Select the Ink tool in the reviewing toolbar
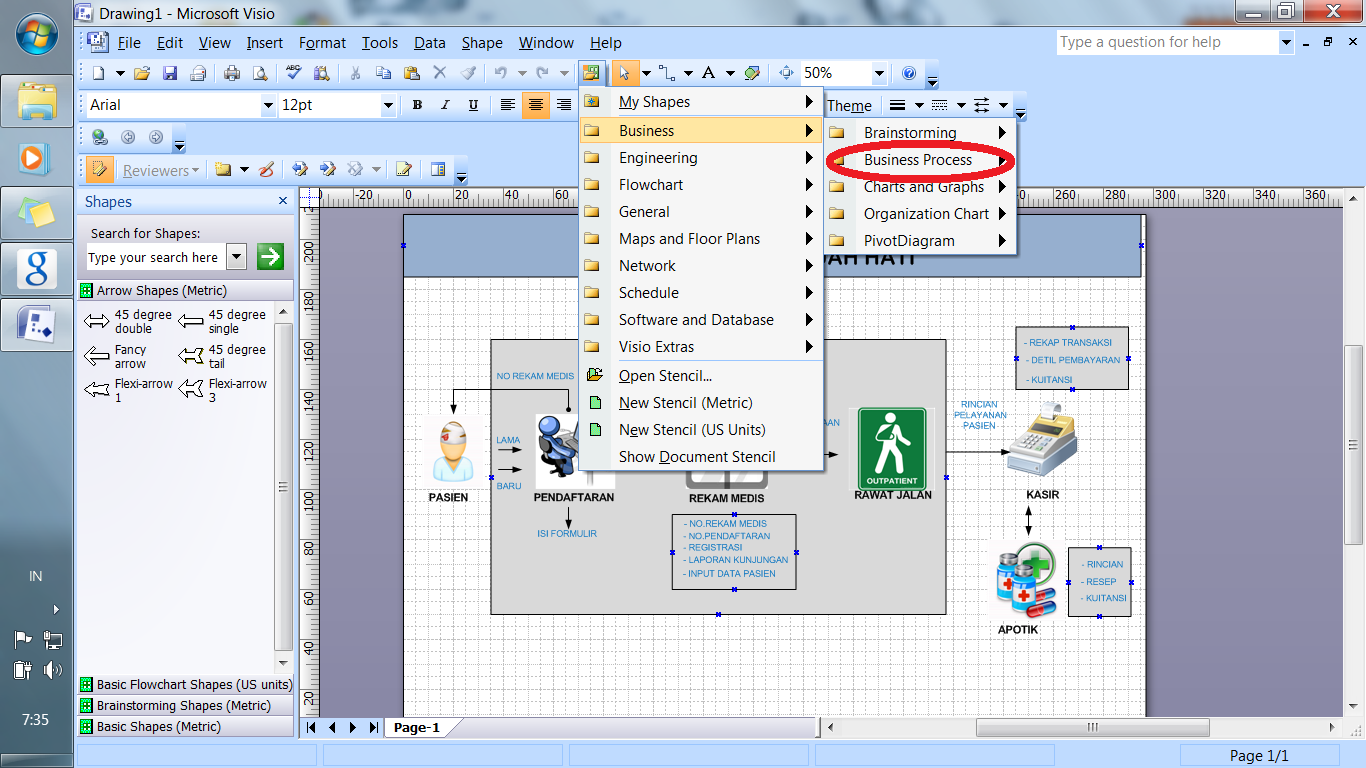This screenshot has height=768, width=1366. 266,170
